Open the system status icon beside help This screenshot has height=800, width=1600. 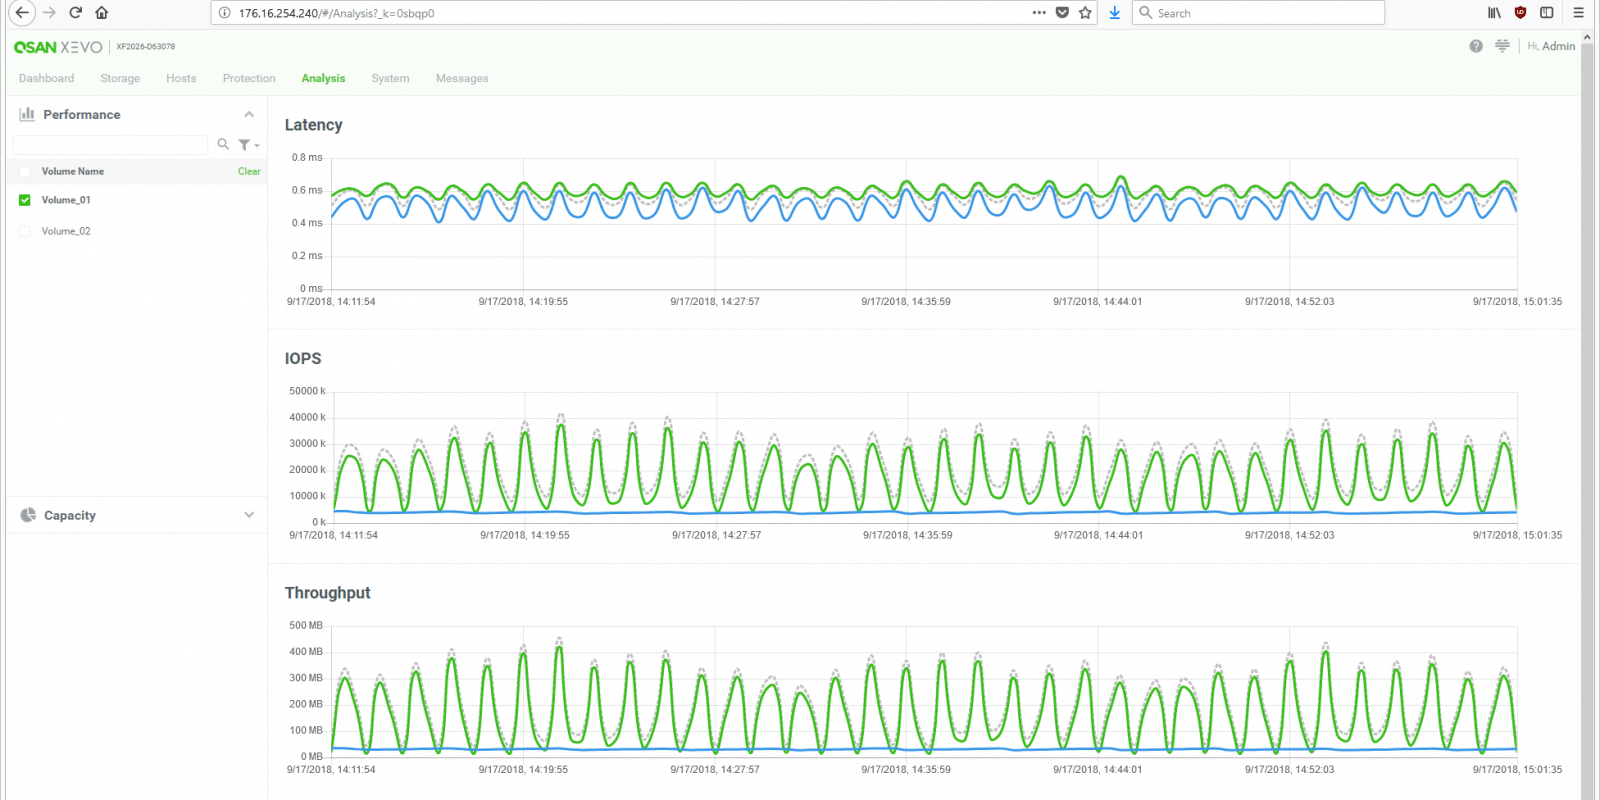click(1502, 46)
